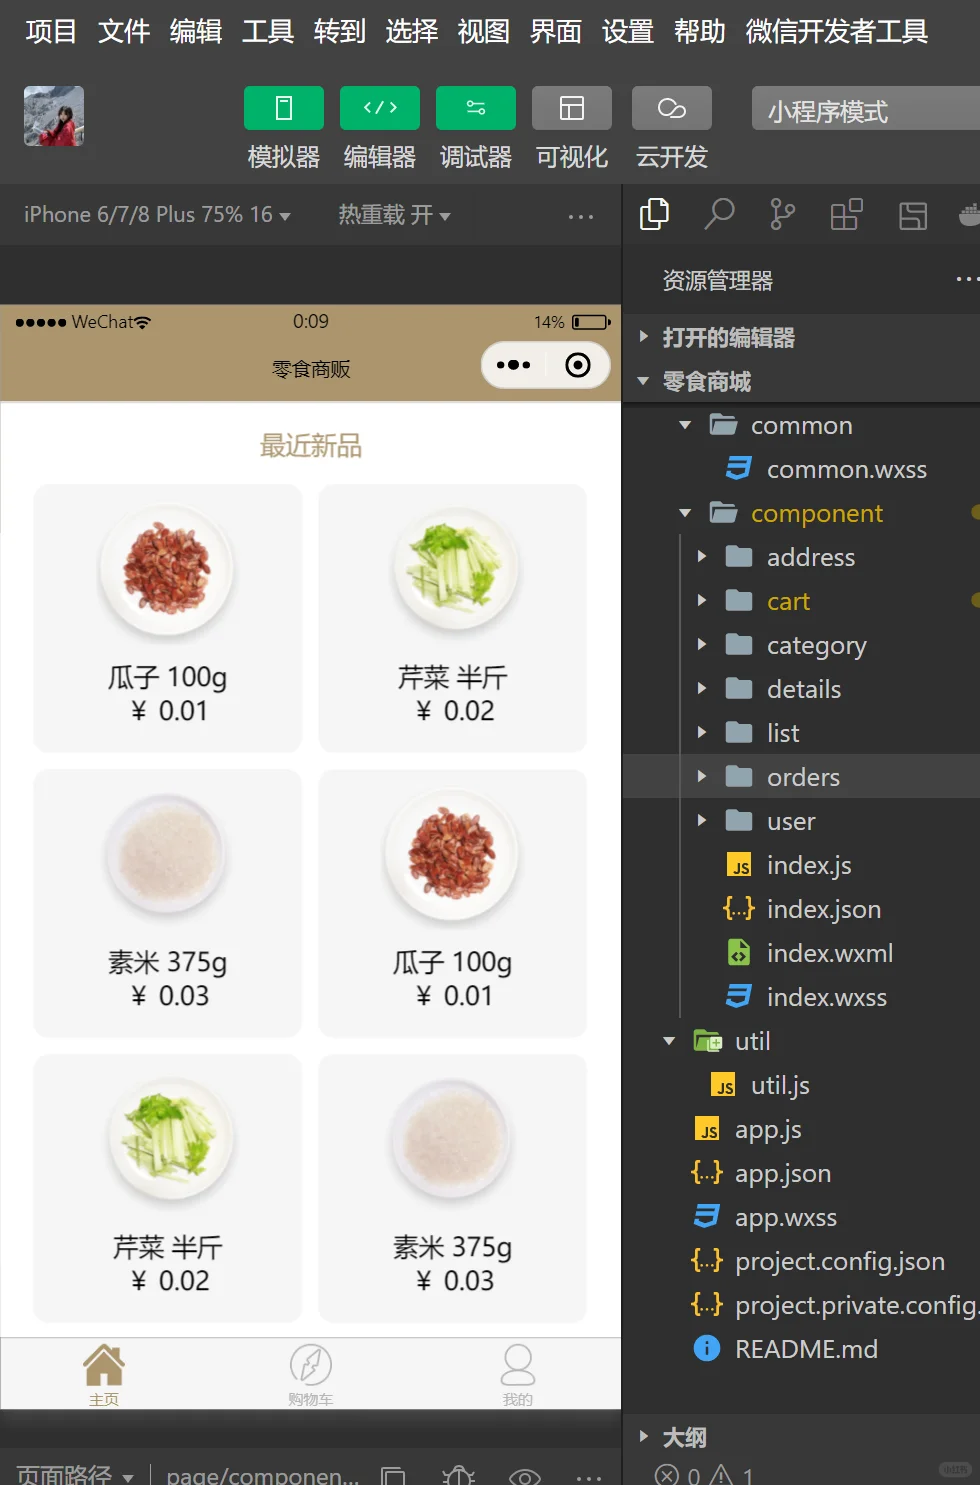The width and height of the screenshot is (980, 1485).
Task: Expand the orders folder
Action: coord(801,777)
